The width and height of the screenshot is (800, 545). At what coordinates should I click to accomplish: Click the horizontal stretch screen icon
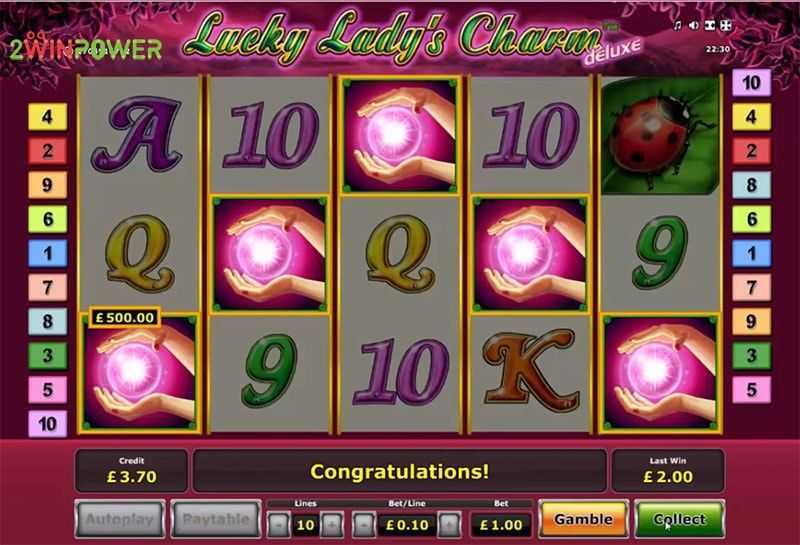[710, 25]
